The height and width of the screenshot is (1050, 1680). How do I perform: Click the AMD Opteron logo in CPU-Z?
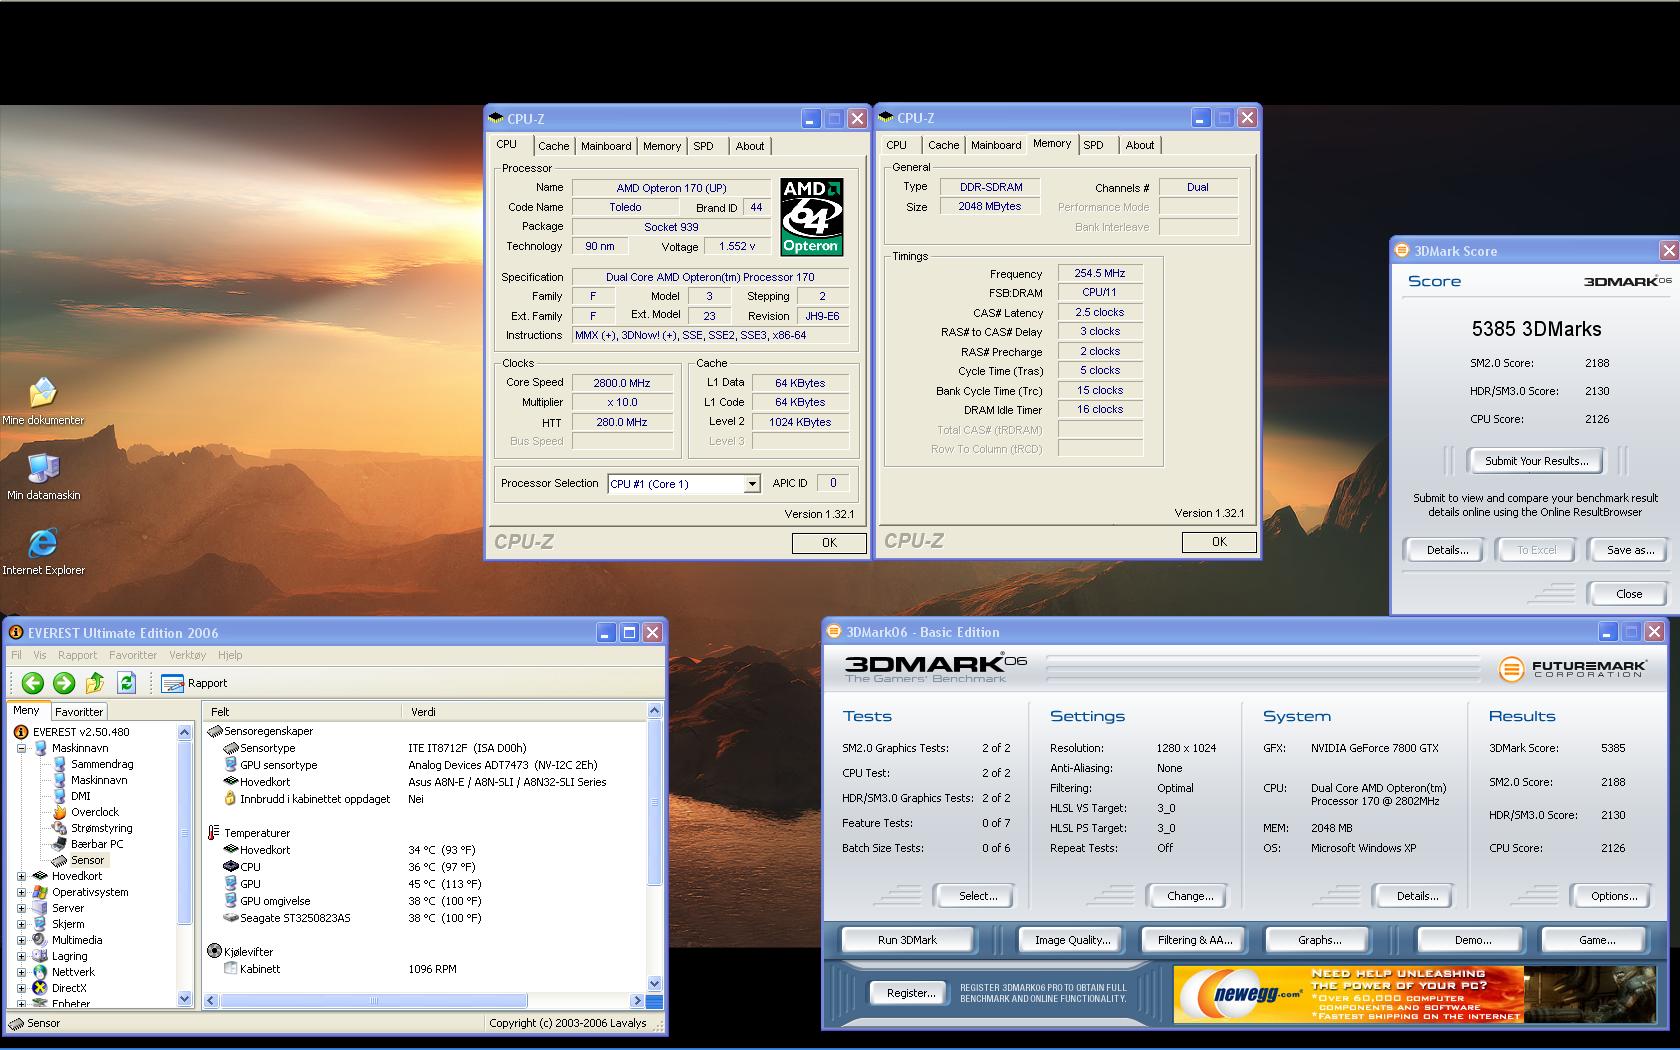(811, 217)
